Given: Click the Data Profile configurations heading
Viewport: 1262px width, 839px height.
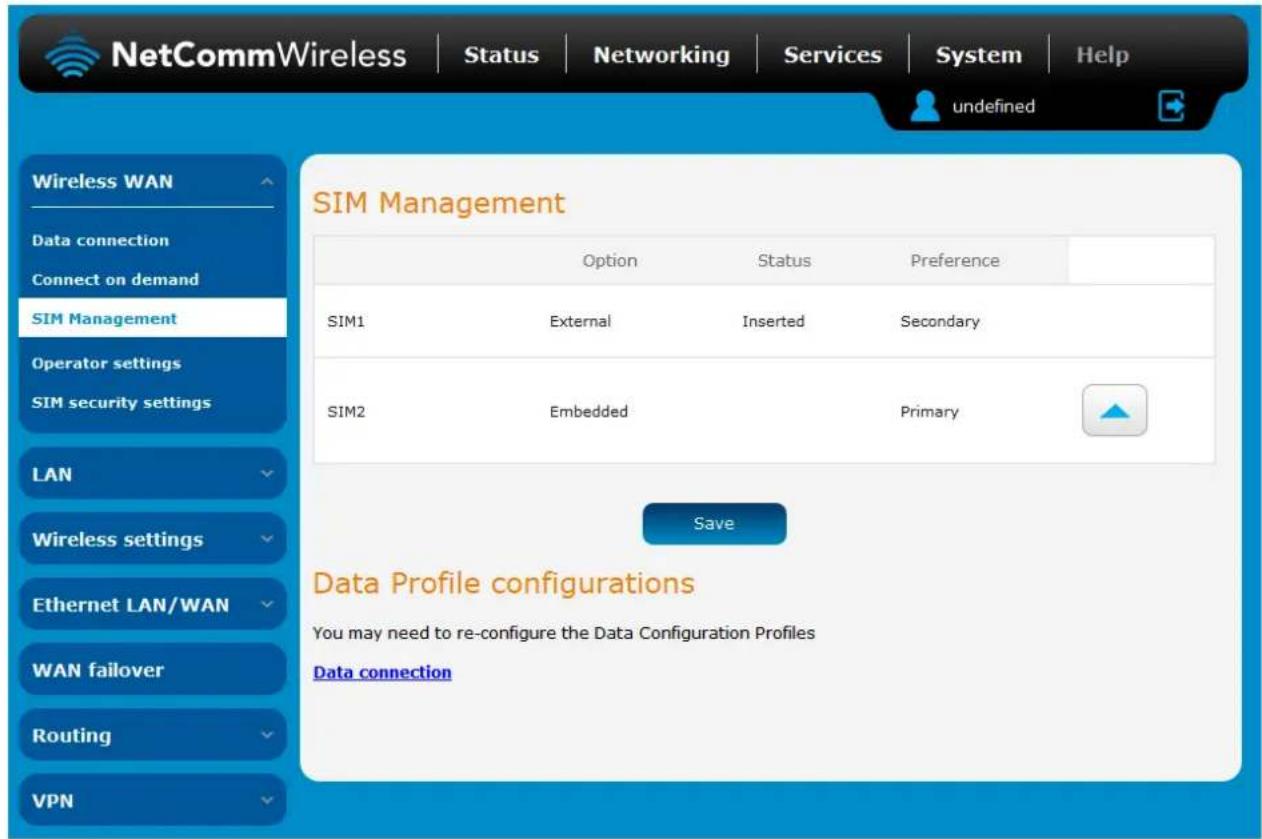Looking at the screenshot, I should 503,583.
